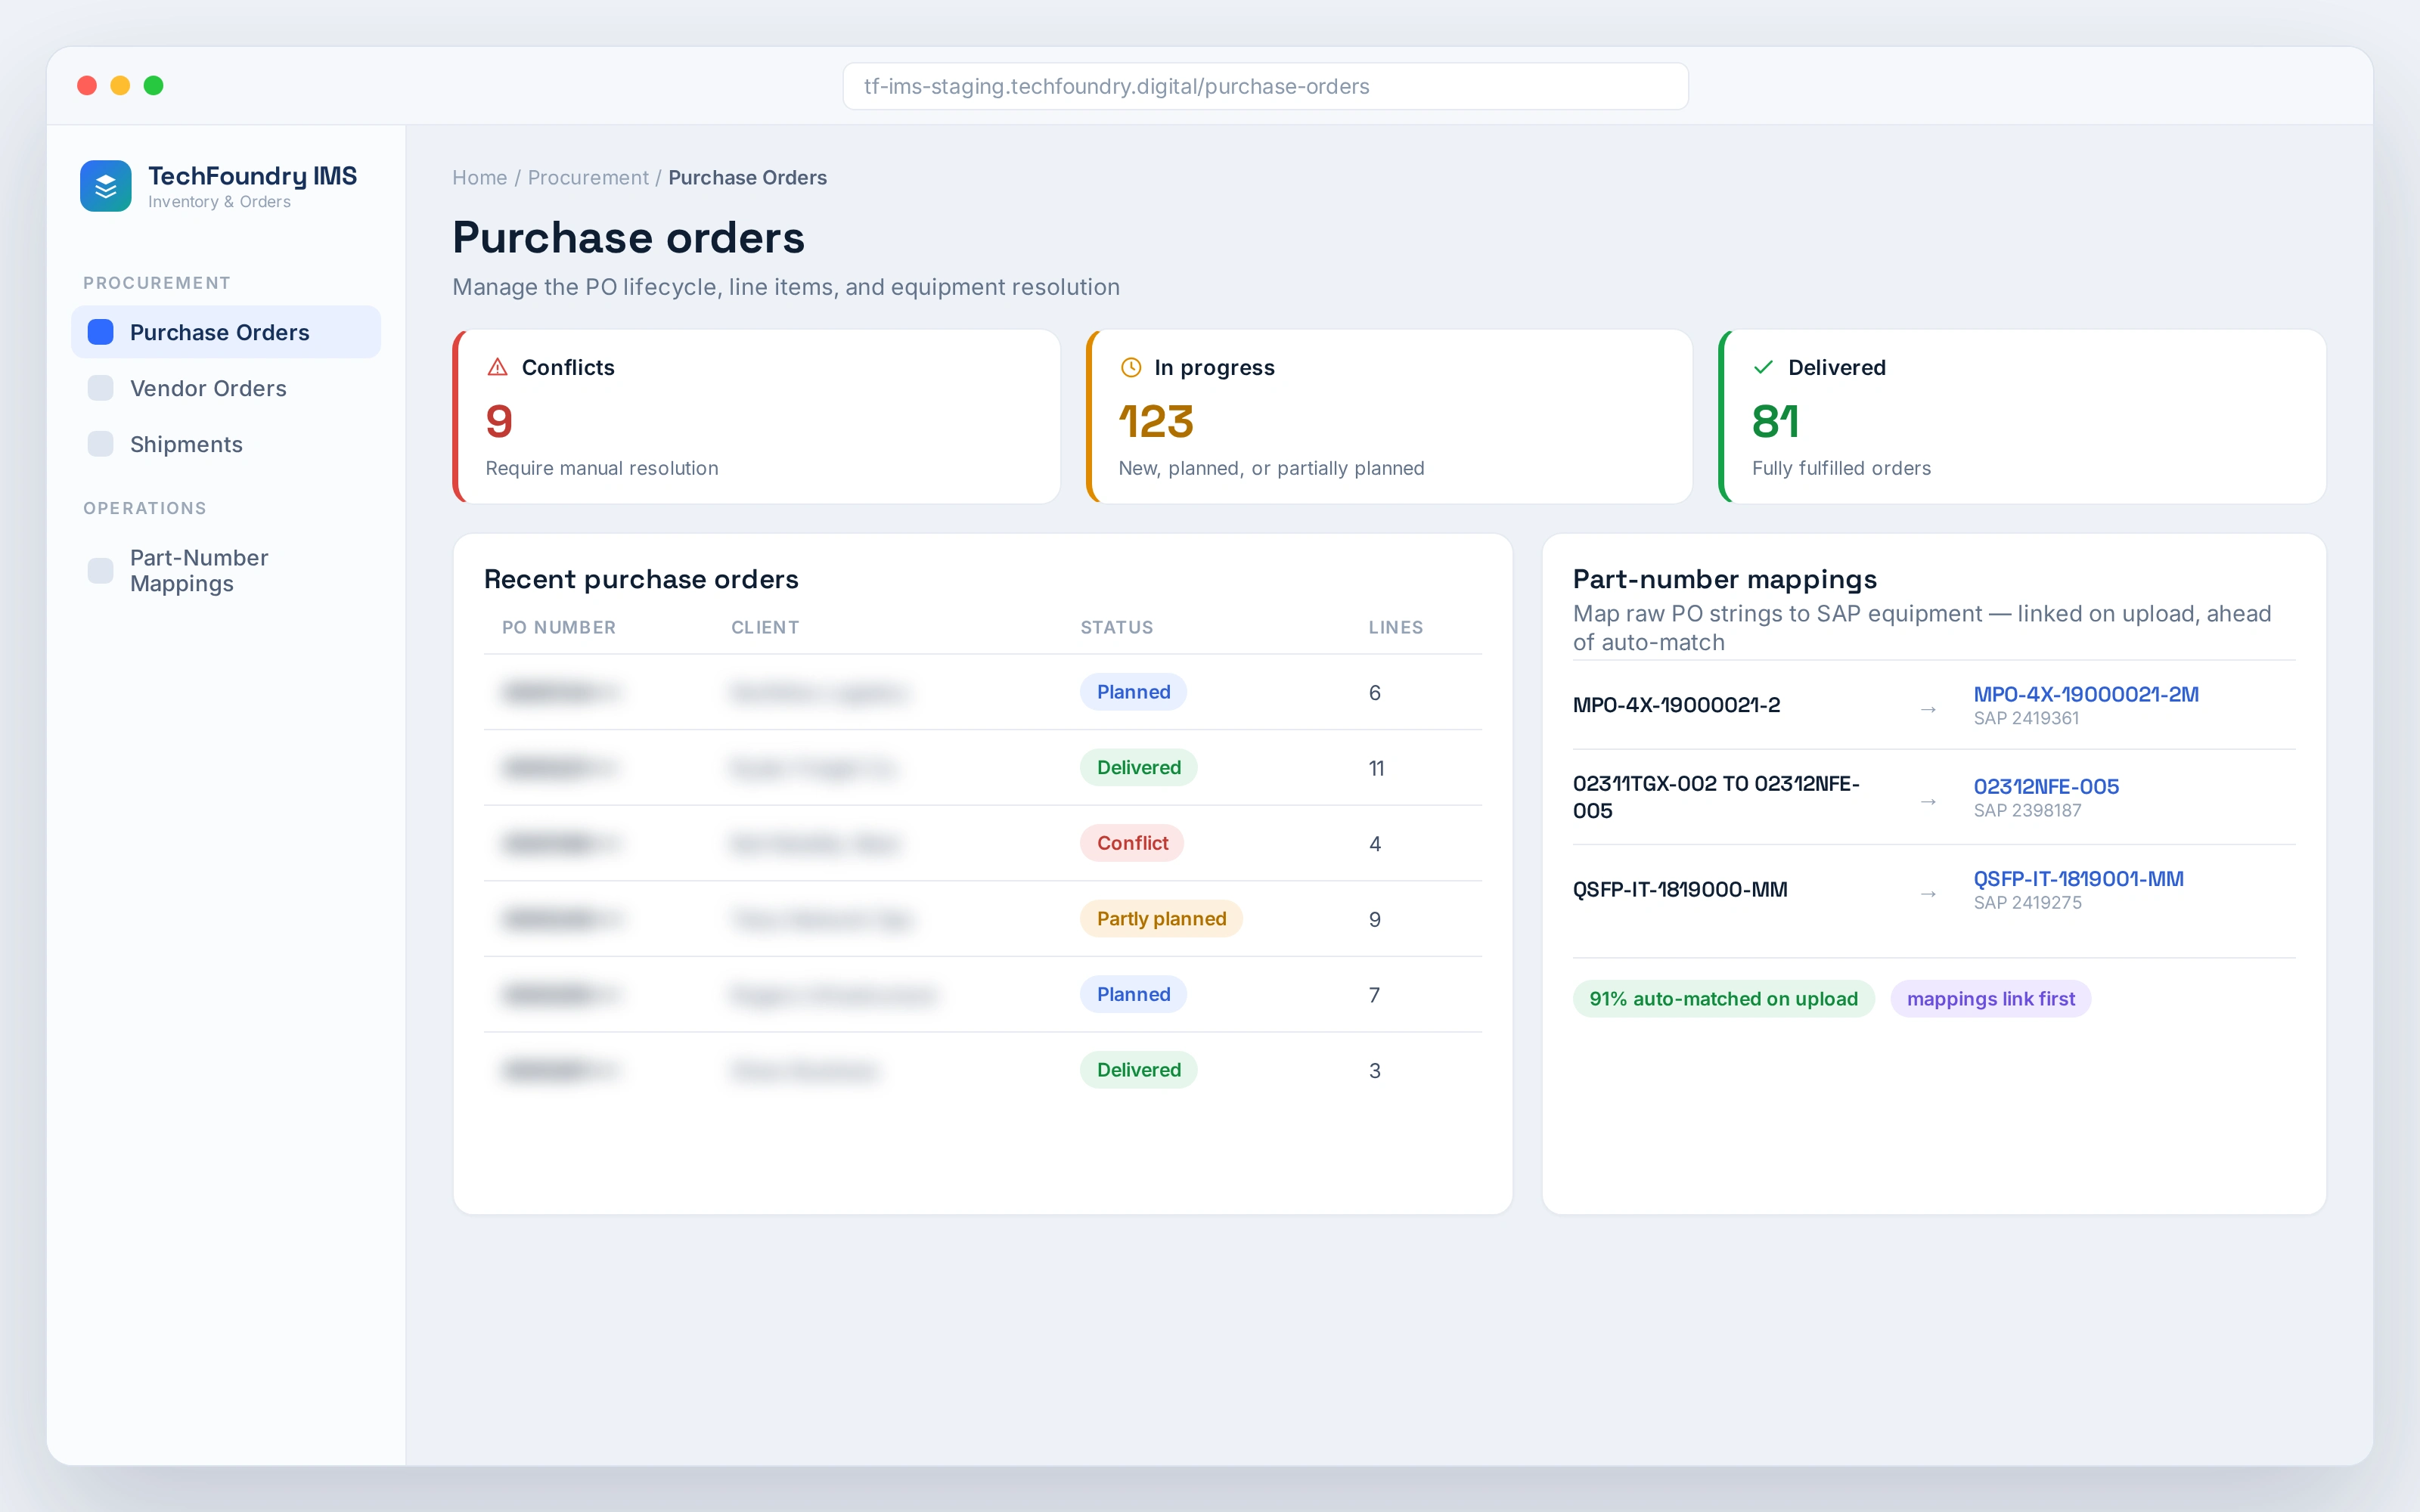Click the STATUS column header
This screenshot has width=2420, height=1512.
(x=1116, y=627)
